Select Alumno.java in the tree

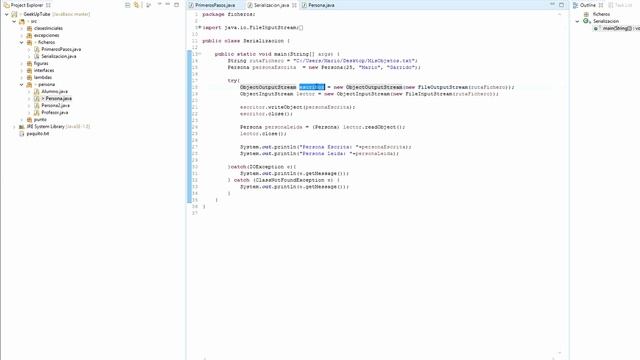coord(54,91)
